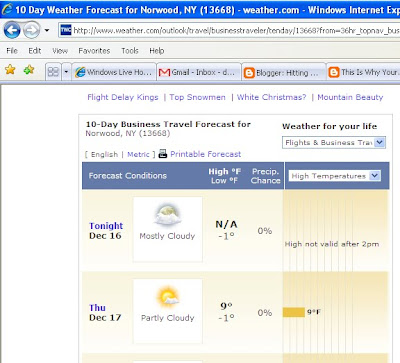
Task: Click the 'Partly Cloudy' condition label
Action: click(168, 318)
